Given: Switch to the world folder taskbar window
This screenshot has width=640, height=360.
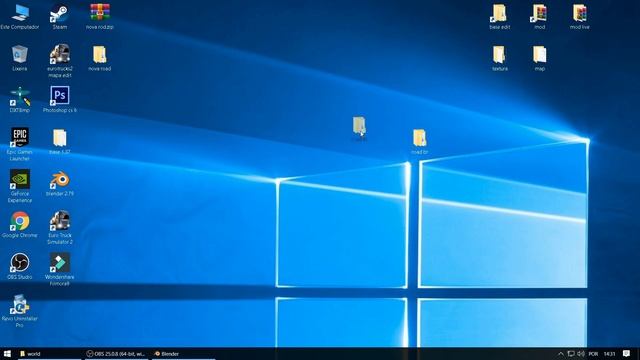Looking at the screenshot, I should (49, 354).
